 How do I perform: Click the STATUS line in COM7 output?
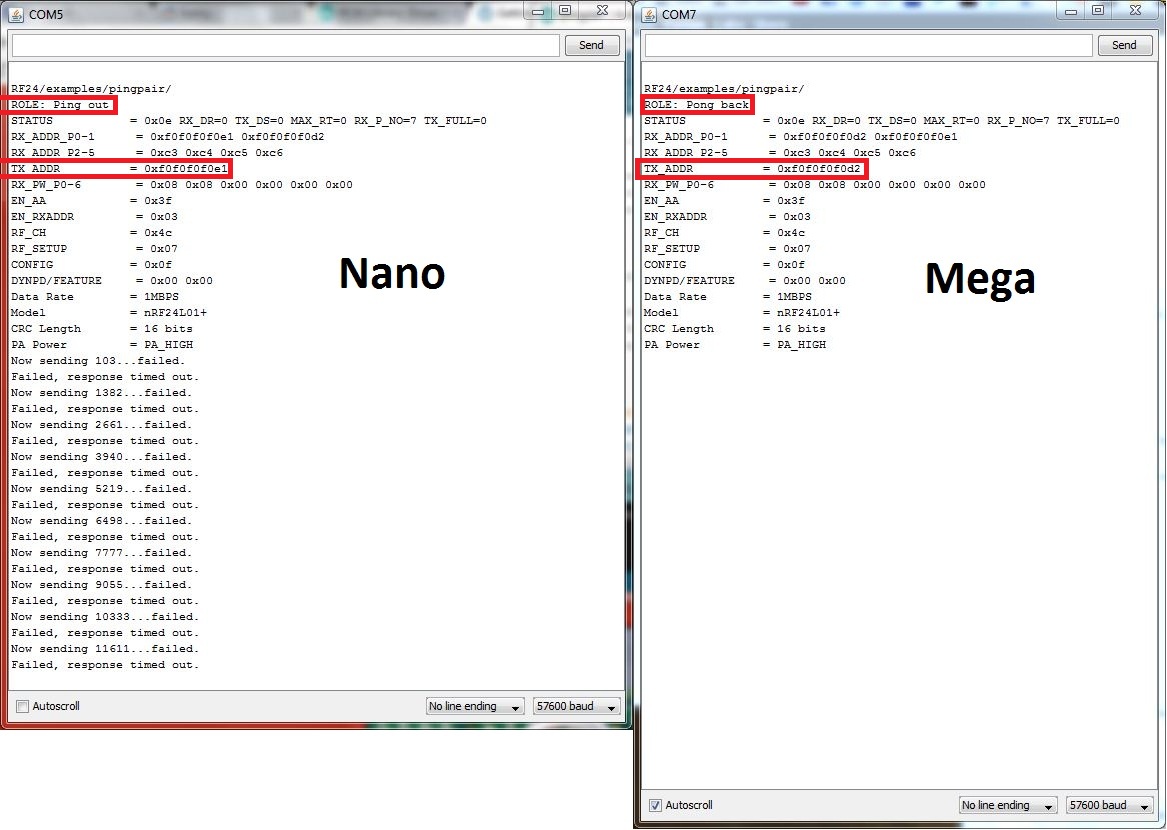[882, 121]
